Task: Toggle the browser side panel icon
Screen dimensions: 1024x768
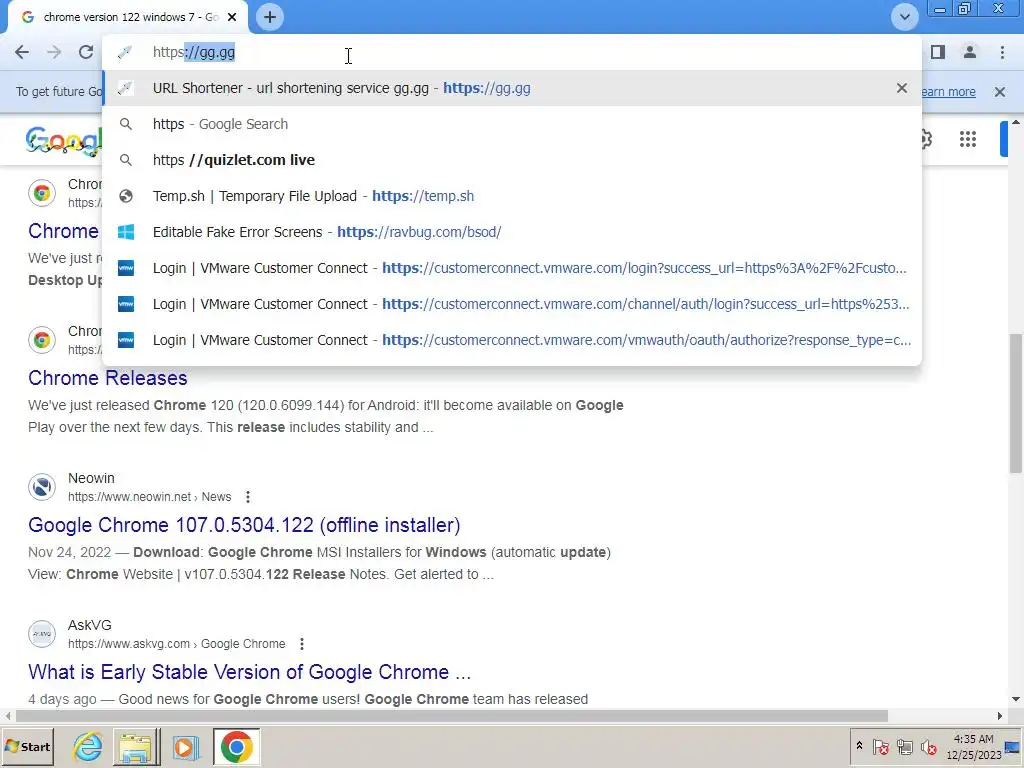Action: [938, 52]
